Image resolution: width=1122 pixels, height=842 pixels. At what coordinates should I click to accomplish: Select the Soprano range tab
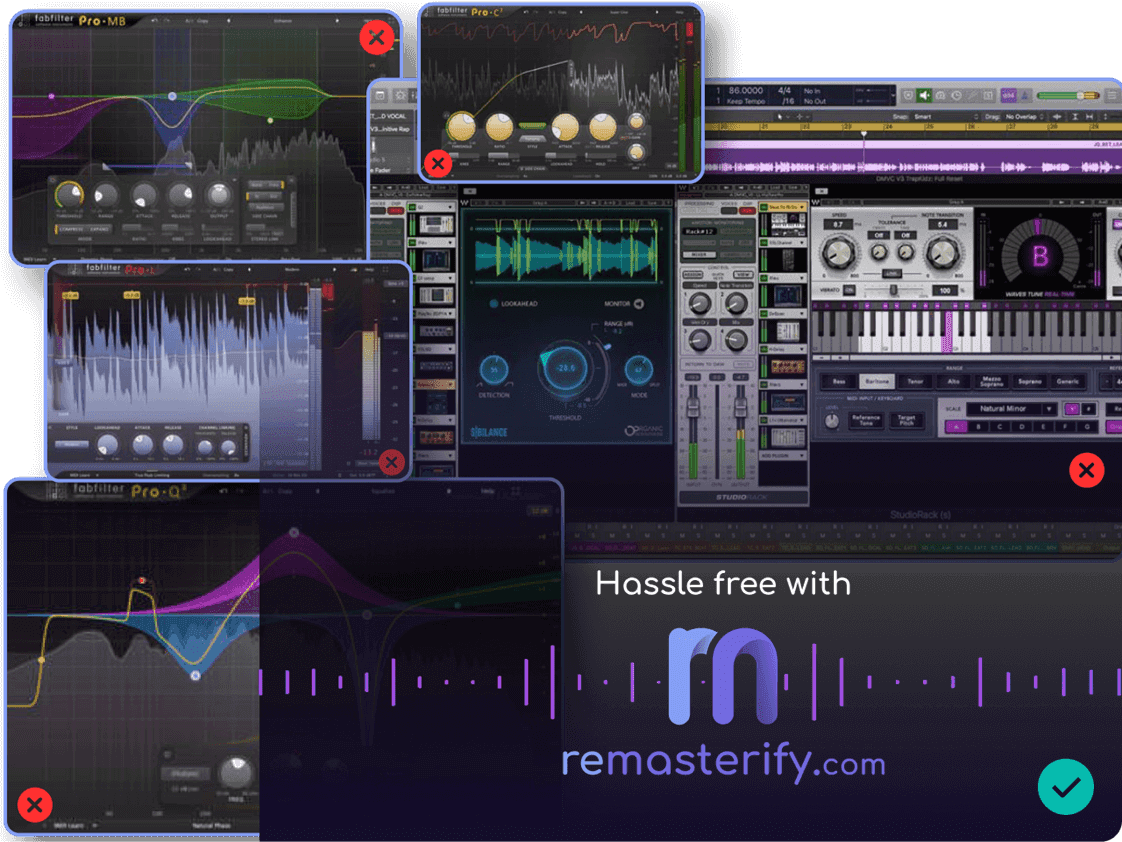1030,382
